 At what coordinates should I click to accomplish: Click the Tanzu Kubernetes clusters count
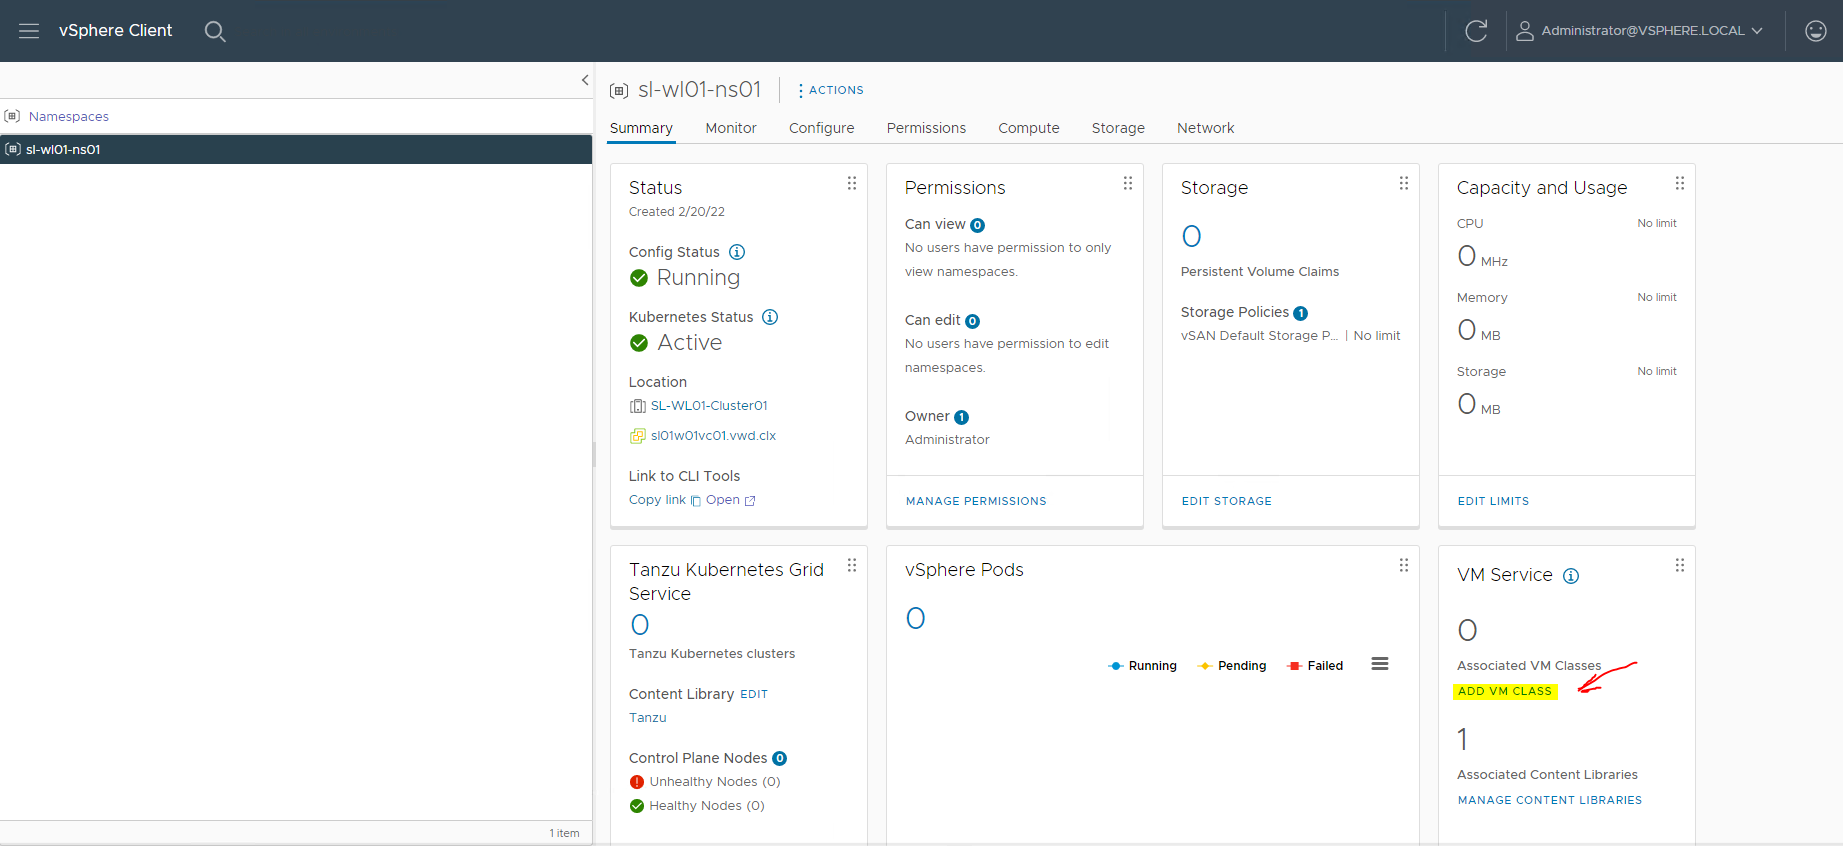click(640, 625)
